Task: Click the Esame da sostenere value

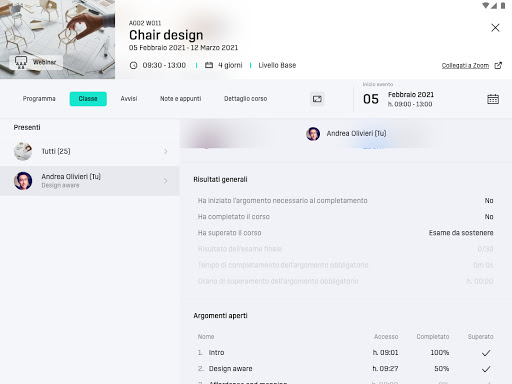Action: pos(461,233)
